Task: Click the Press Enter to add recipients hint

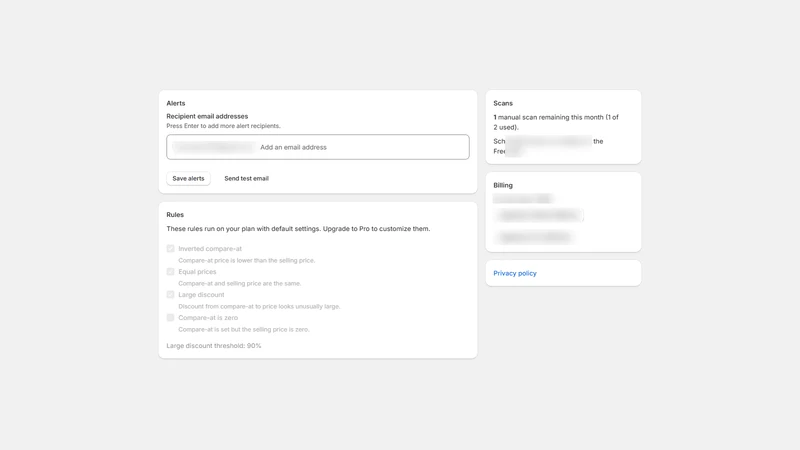Action: pyautogui.click(x=223, y=126)
